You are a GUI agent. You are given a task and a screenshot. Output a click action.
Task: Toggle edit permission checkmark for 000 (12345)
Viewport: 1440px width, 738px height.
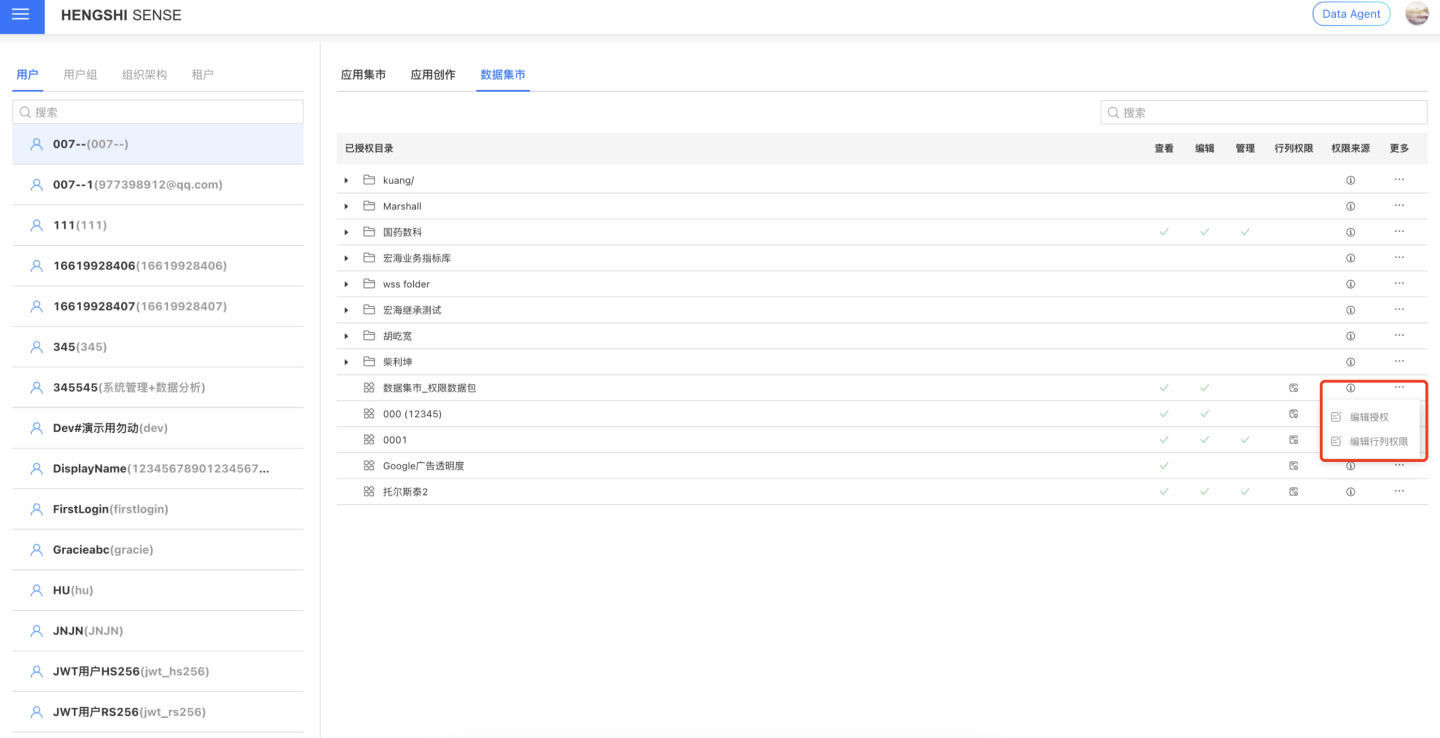1205,414
